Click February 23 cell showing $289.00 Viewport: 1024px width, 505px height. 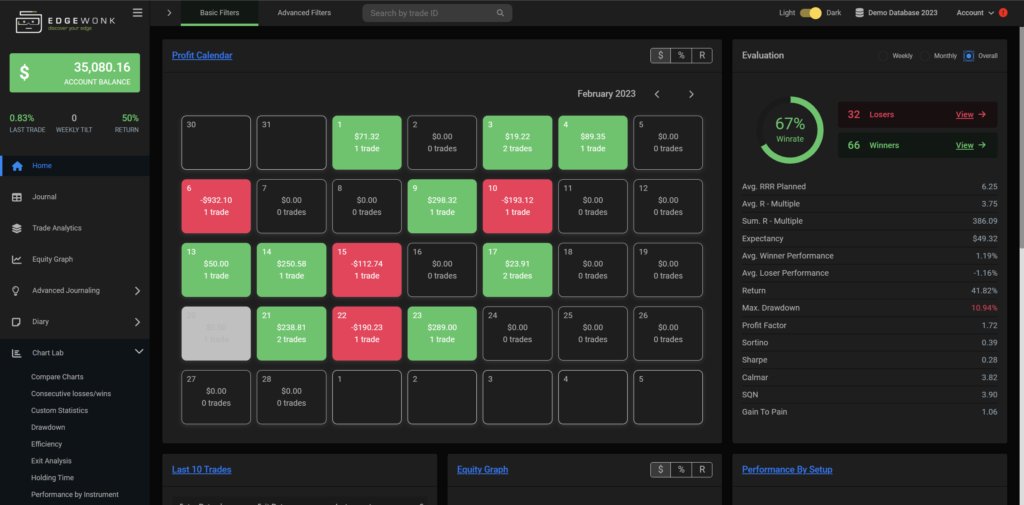pyautogui.click(x=442, y=333)
